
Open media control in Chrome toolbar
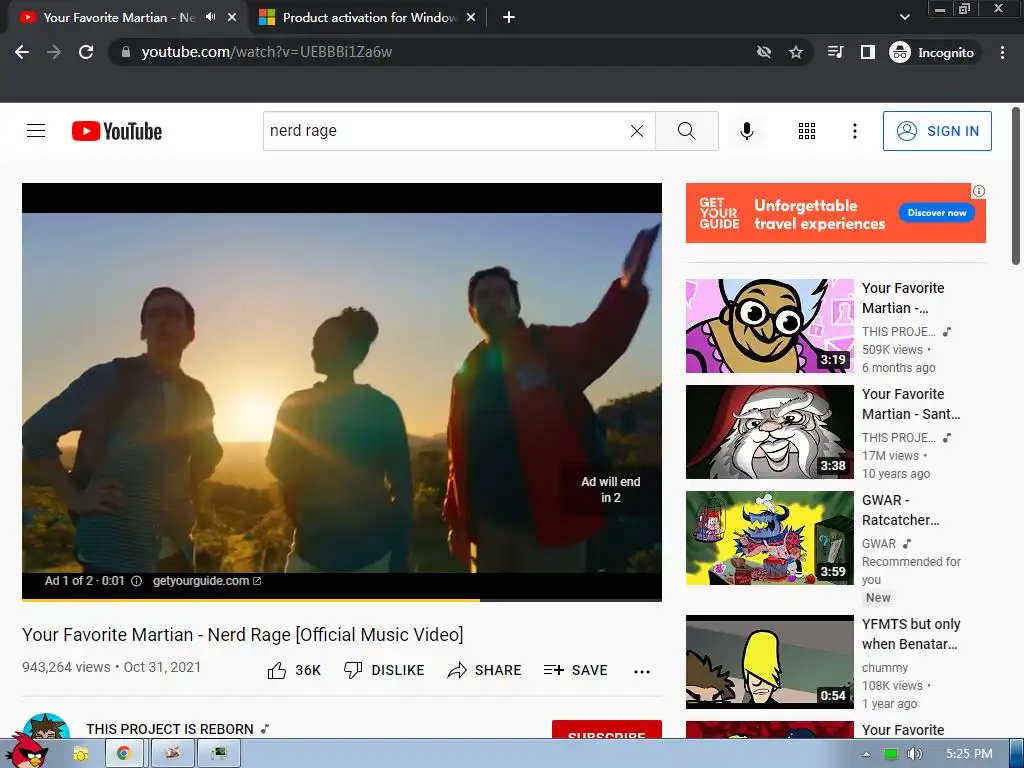pos(835,52)
